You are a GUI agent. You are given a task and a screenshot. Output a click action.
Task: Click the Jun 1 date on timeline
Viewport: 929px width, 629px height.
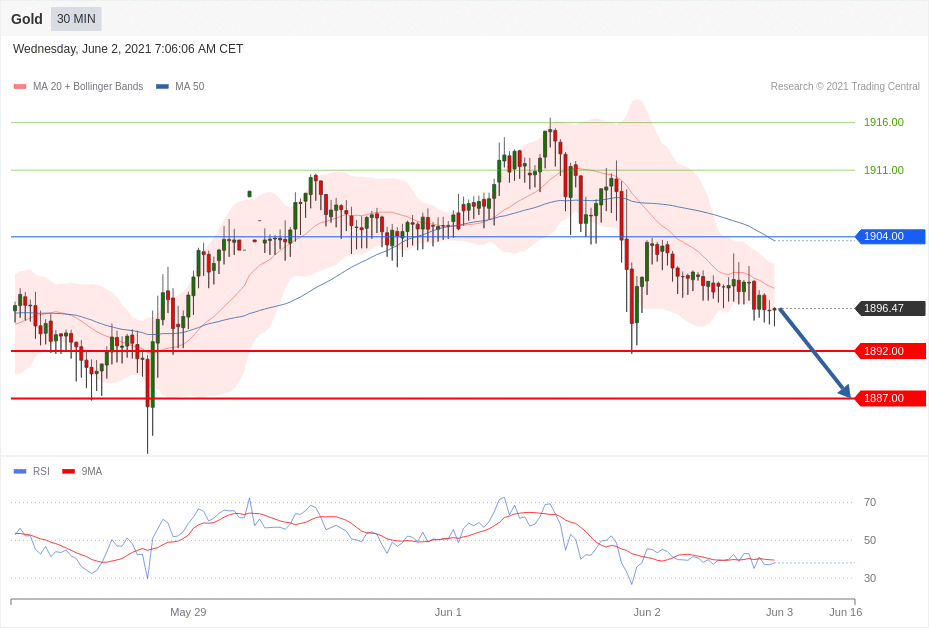point(448,612)
